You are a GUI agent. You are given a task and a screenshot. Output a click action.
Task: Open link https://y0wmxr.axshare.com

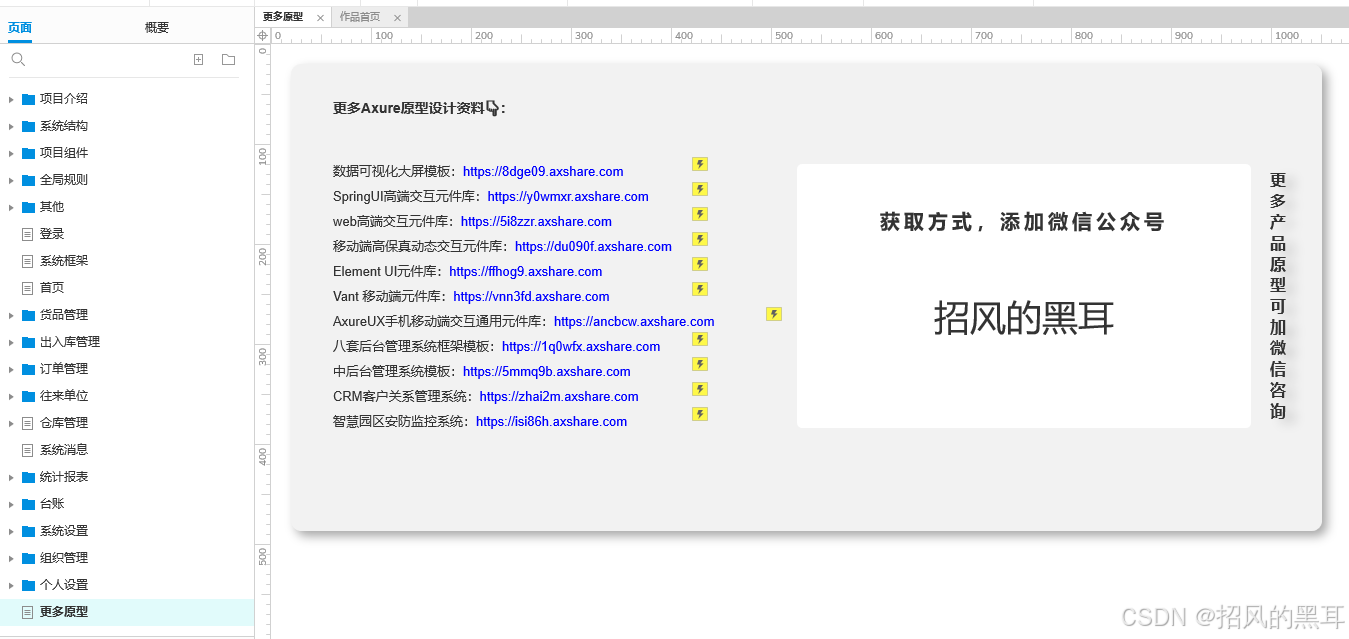pyautogui.click(x=568, y=197)
